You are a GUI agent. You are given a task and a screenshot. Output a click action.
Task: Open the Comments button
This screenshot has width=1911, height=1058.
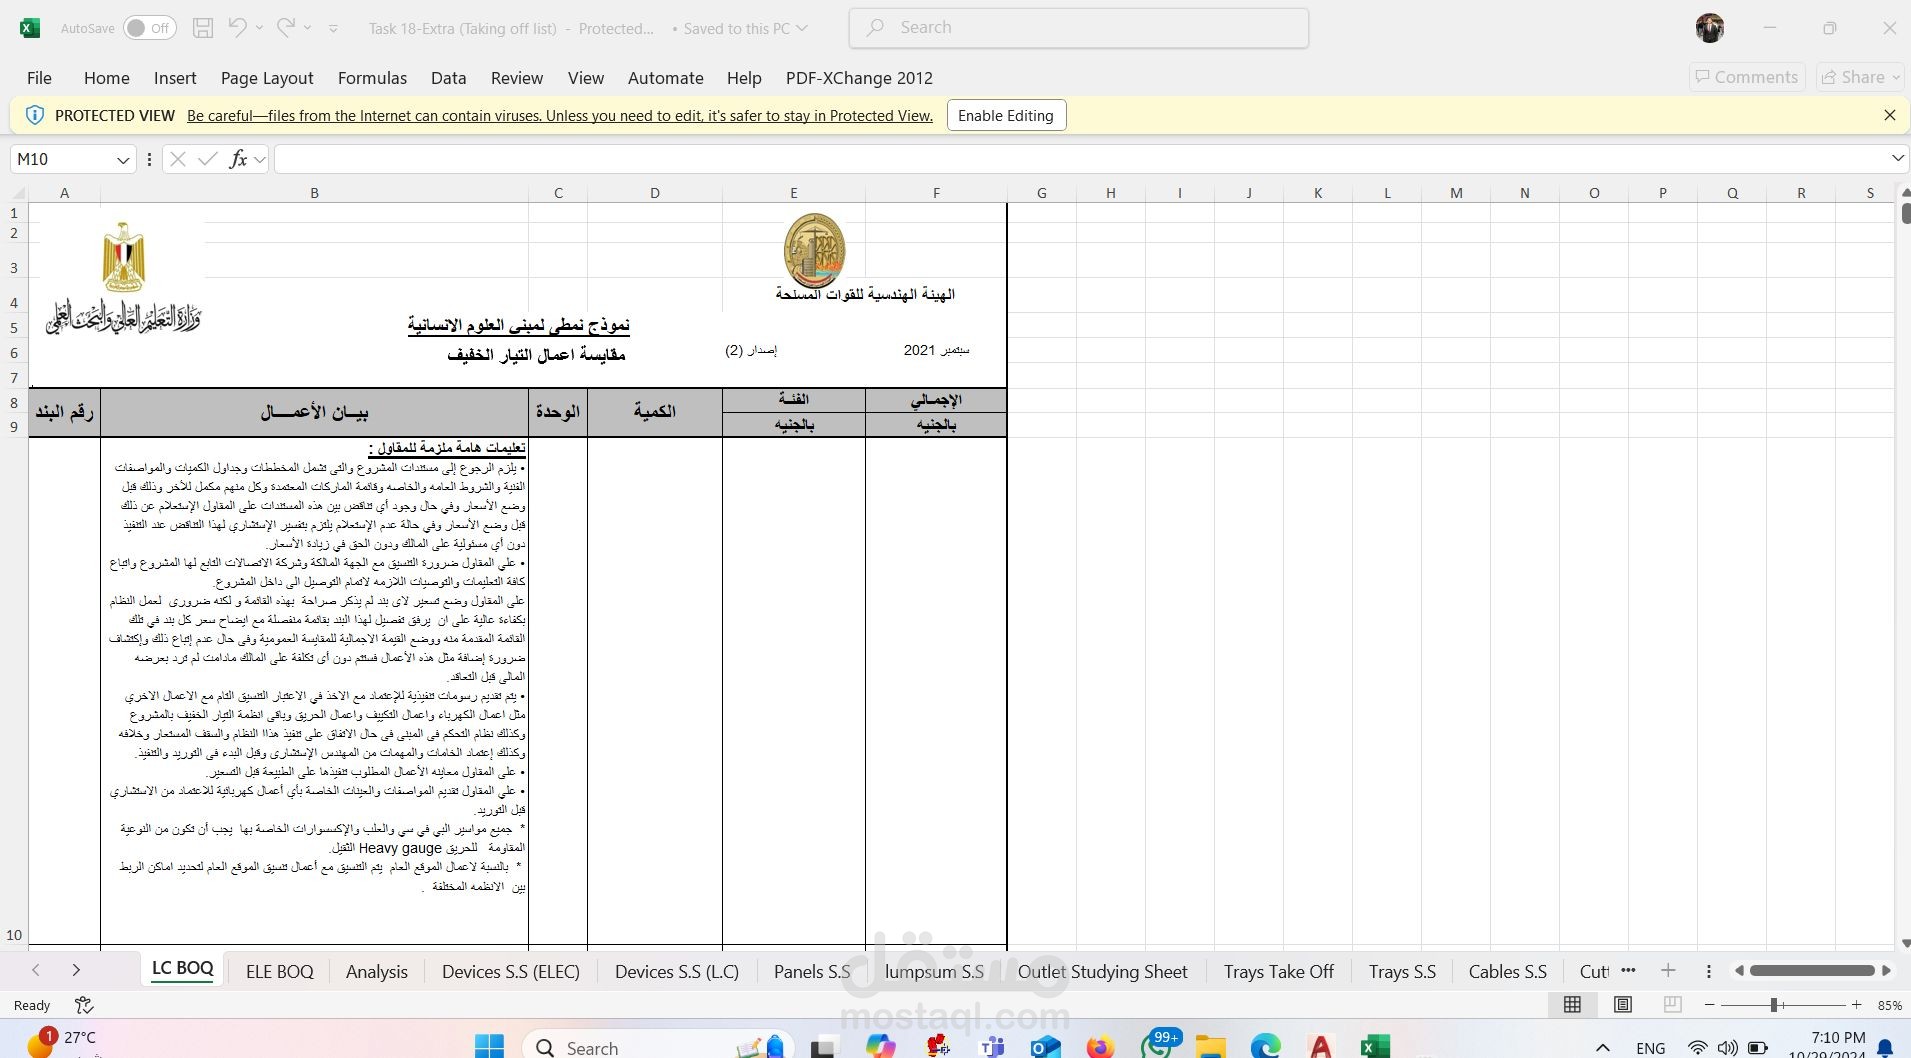point(1747,77)
